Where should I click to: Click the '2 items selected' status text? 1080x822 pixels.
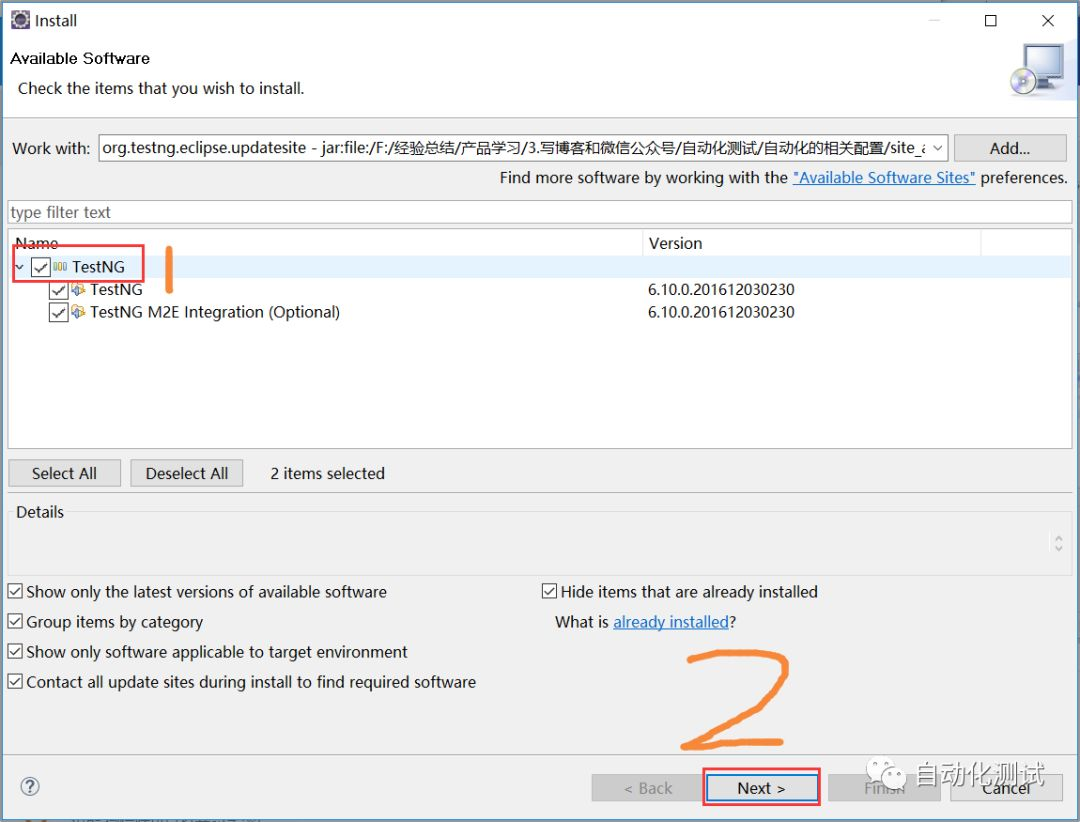(327, 473)
